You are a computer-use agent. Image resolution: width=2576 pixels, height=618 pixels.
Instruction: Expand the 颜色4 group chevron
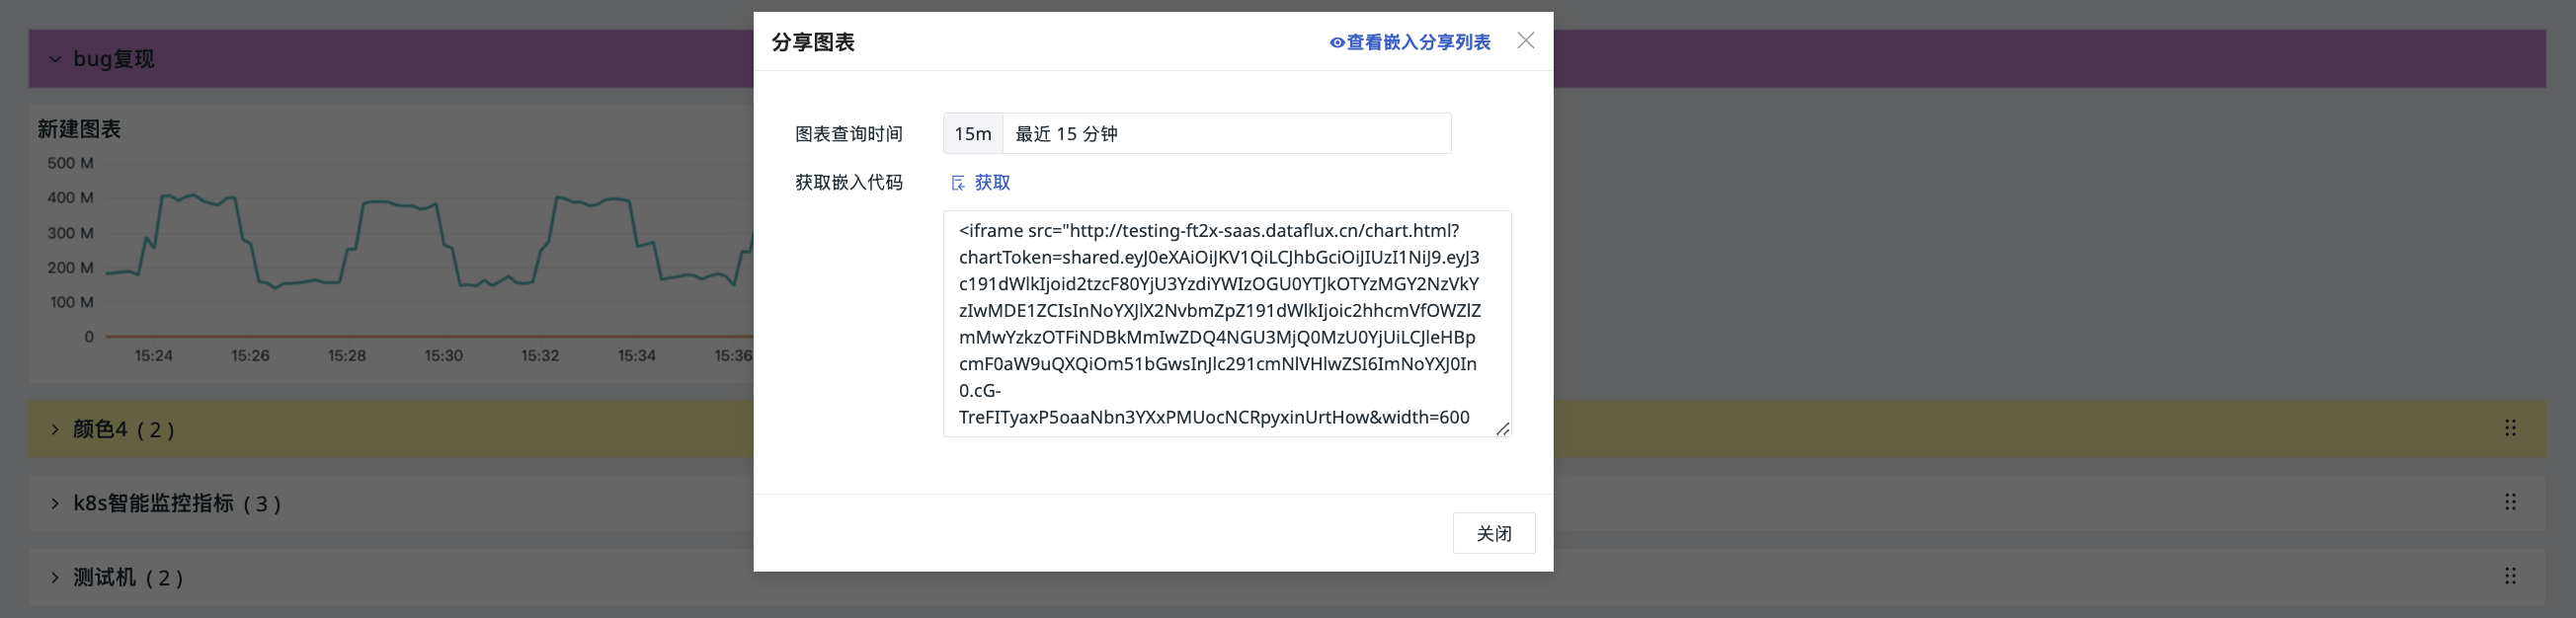click(55, 429)
